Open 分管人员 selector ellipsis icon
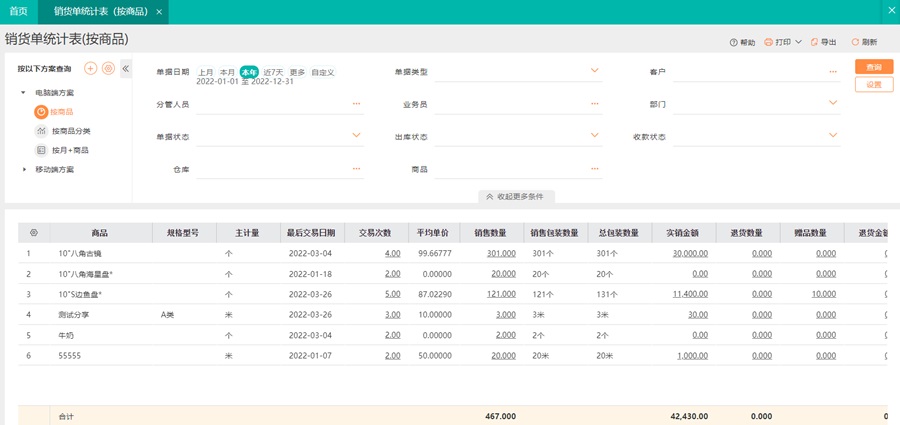 coord(356,103)
